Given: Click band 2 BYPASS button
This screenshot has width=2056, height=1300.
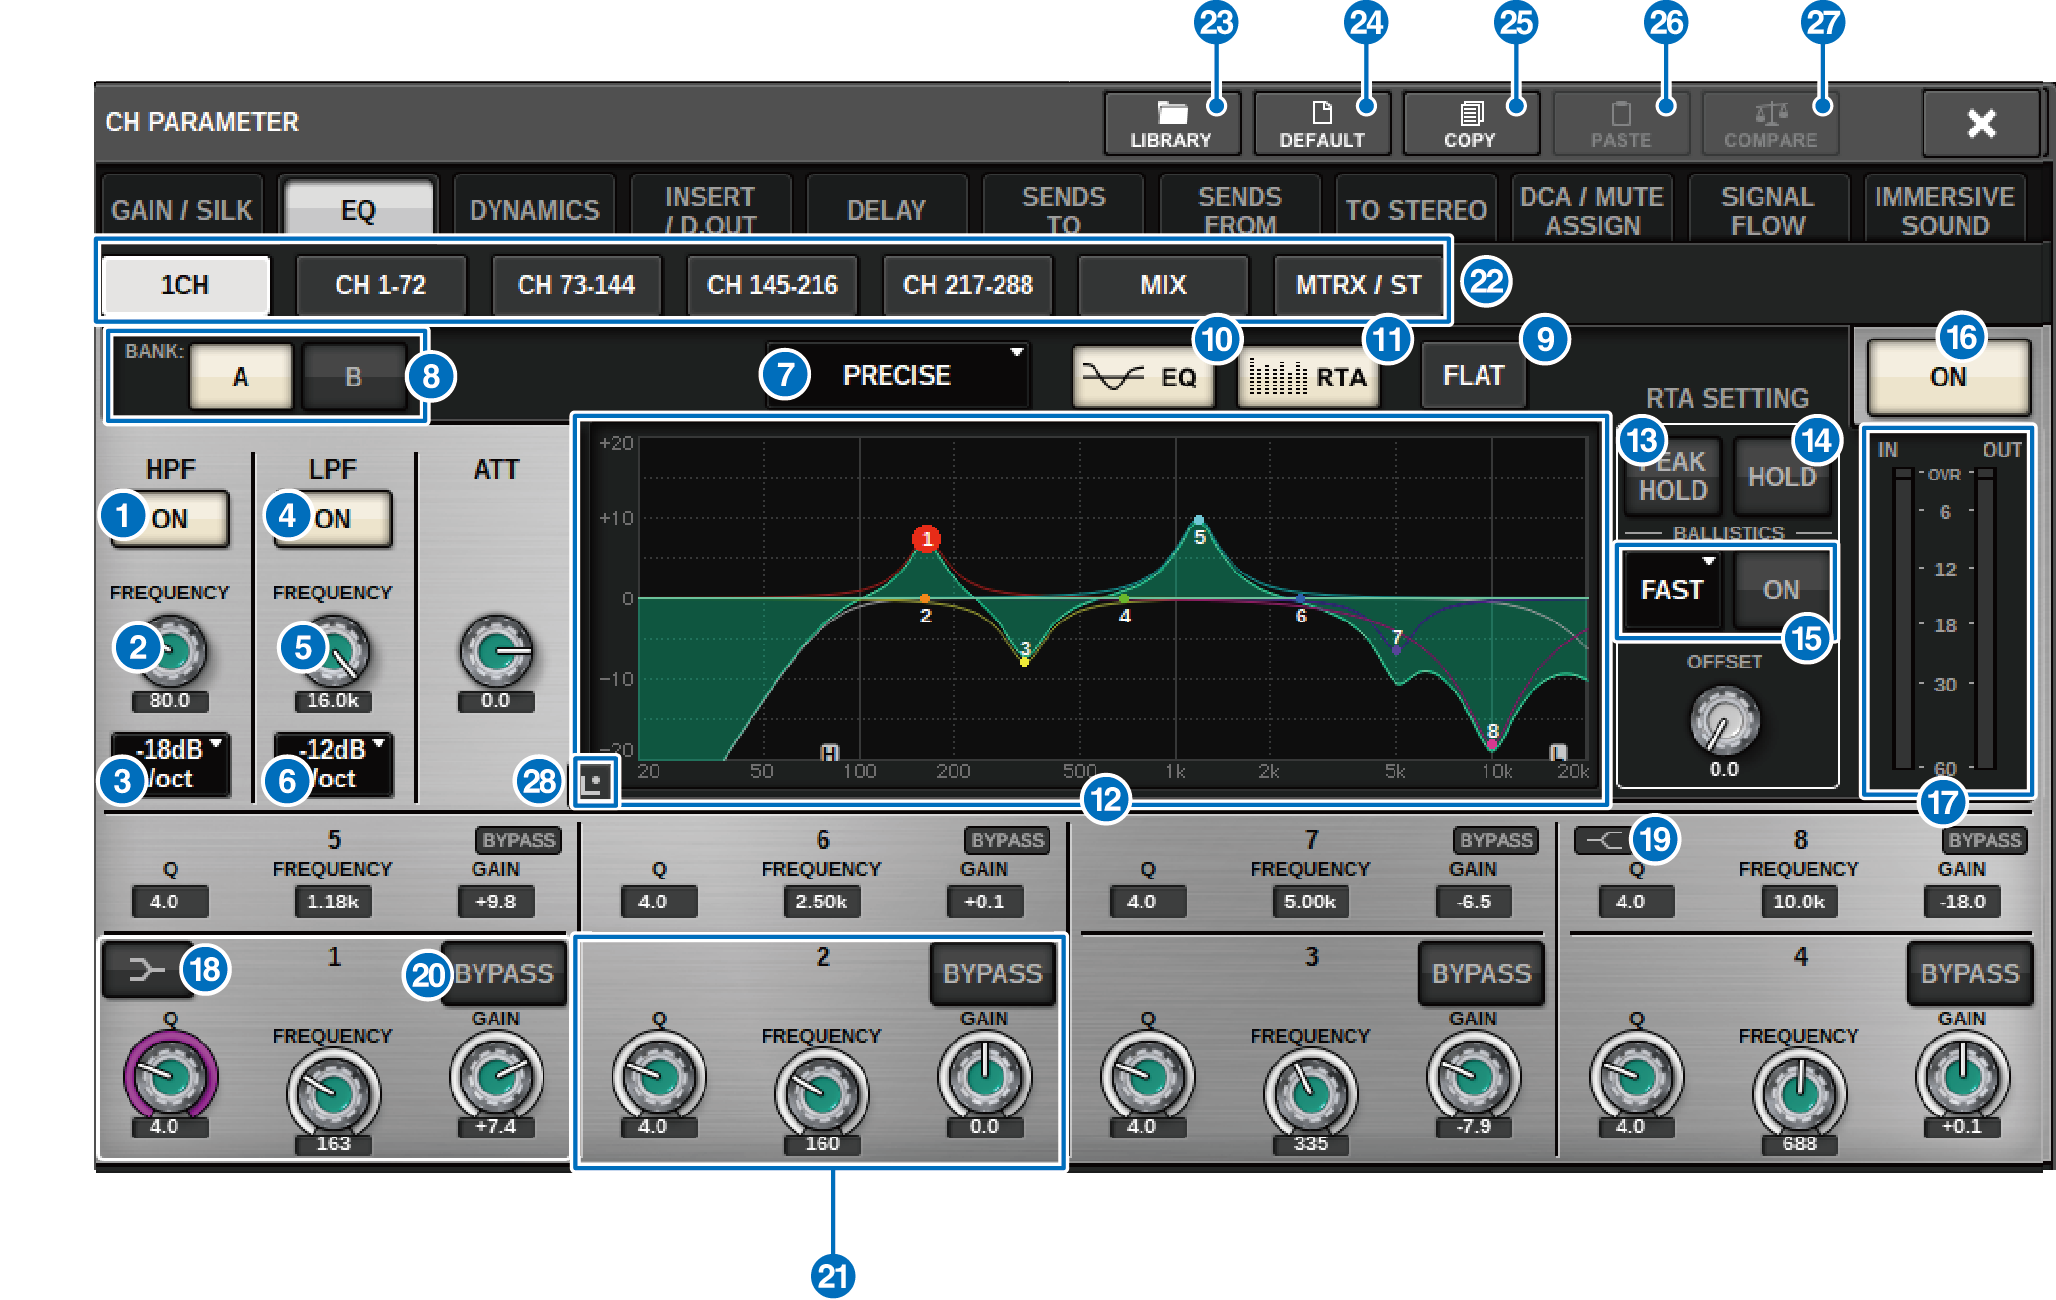Looking at the screenshot, I should coord(992,973).
